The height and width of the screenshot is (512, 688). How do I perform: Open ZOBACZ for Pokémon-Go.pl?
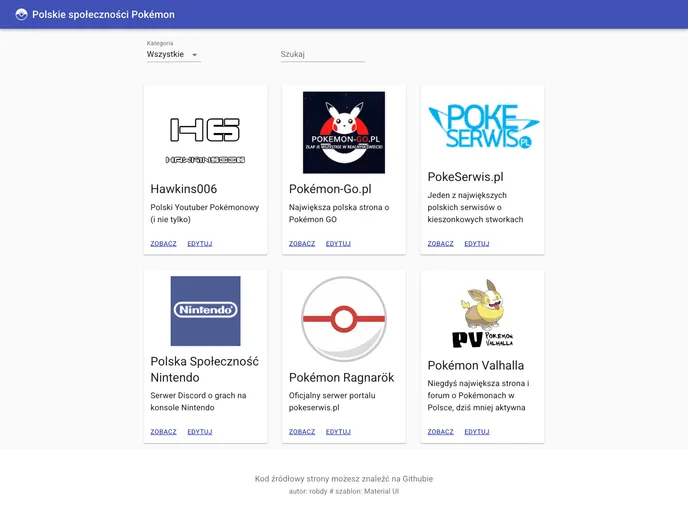302,244
